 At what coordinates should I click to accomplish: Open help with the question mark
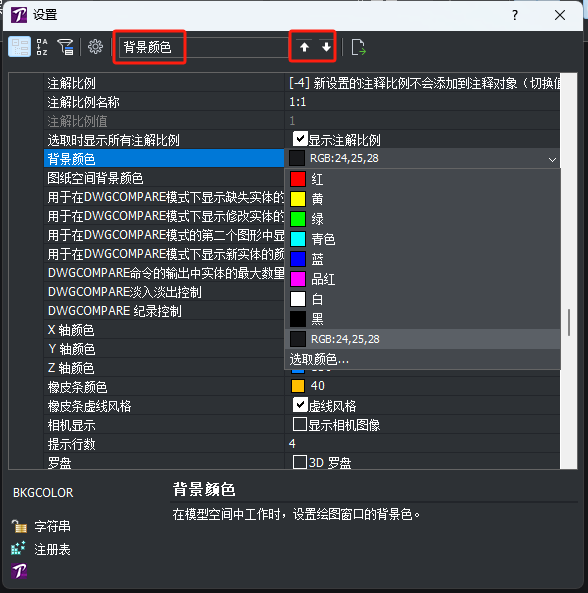coord(515,15)
